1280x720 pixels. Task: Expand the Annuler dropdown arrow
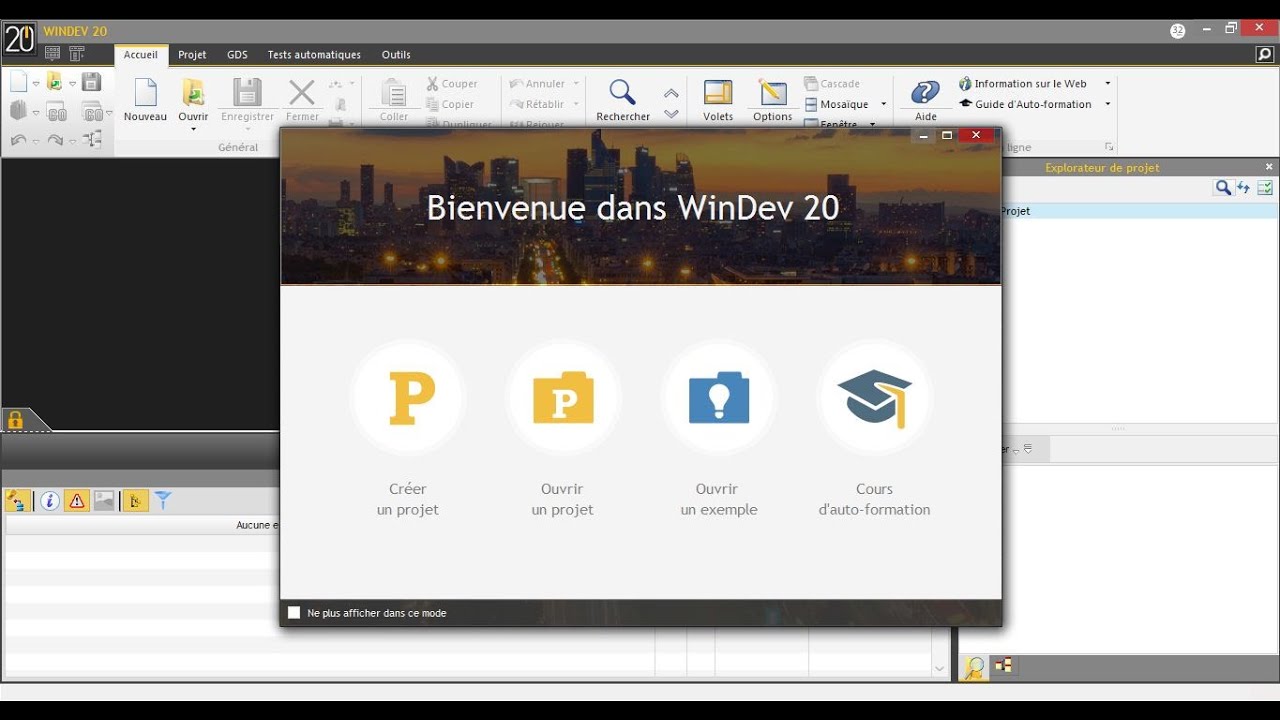pos(576,84)
